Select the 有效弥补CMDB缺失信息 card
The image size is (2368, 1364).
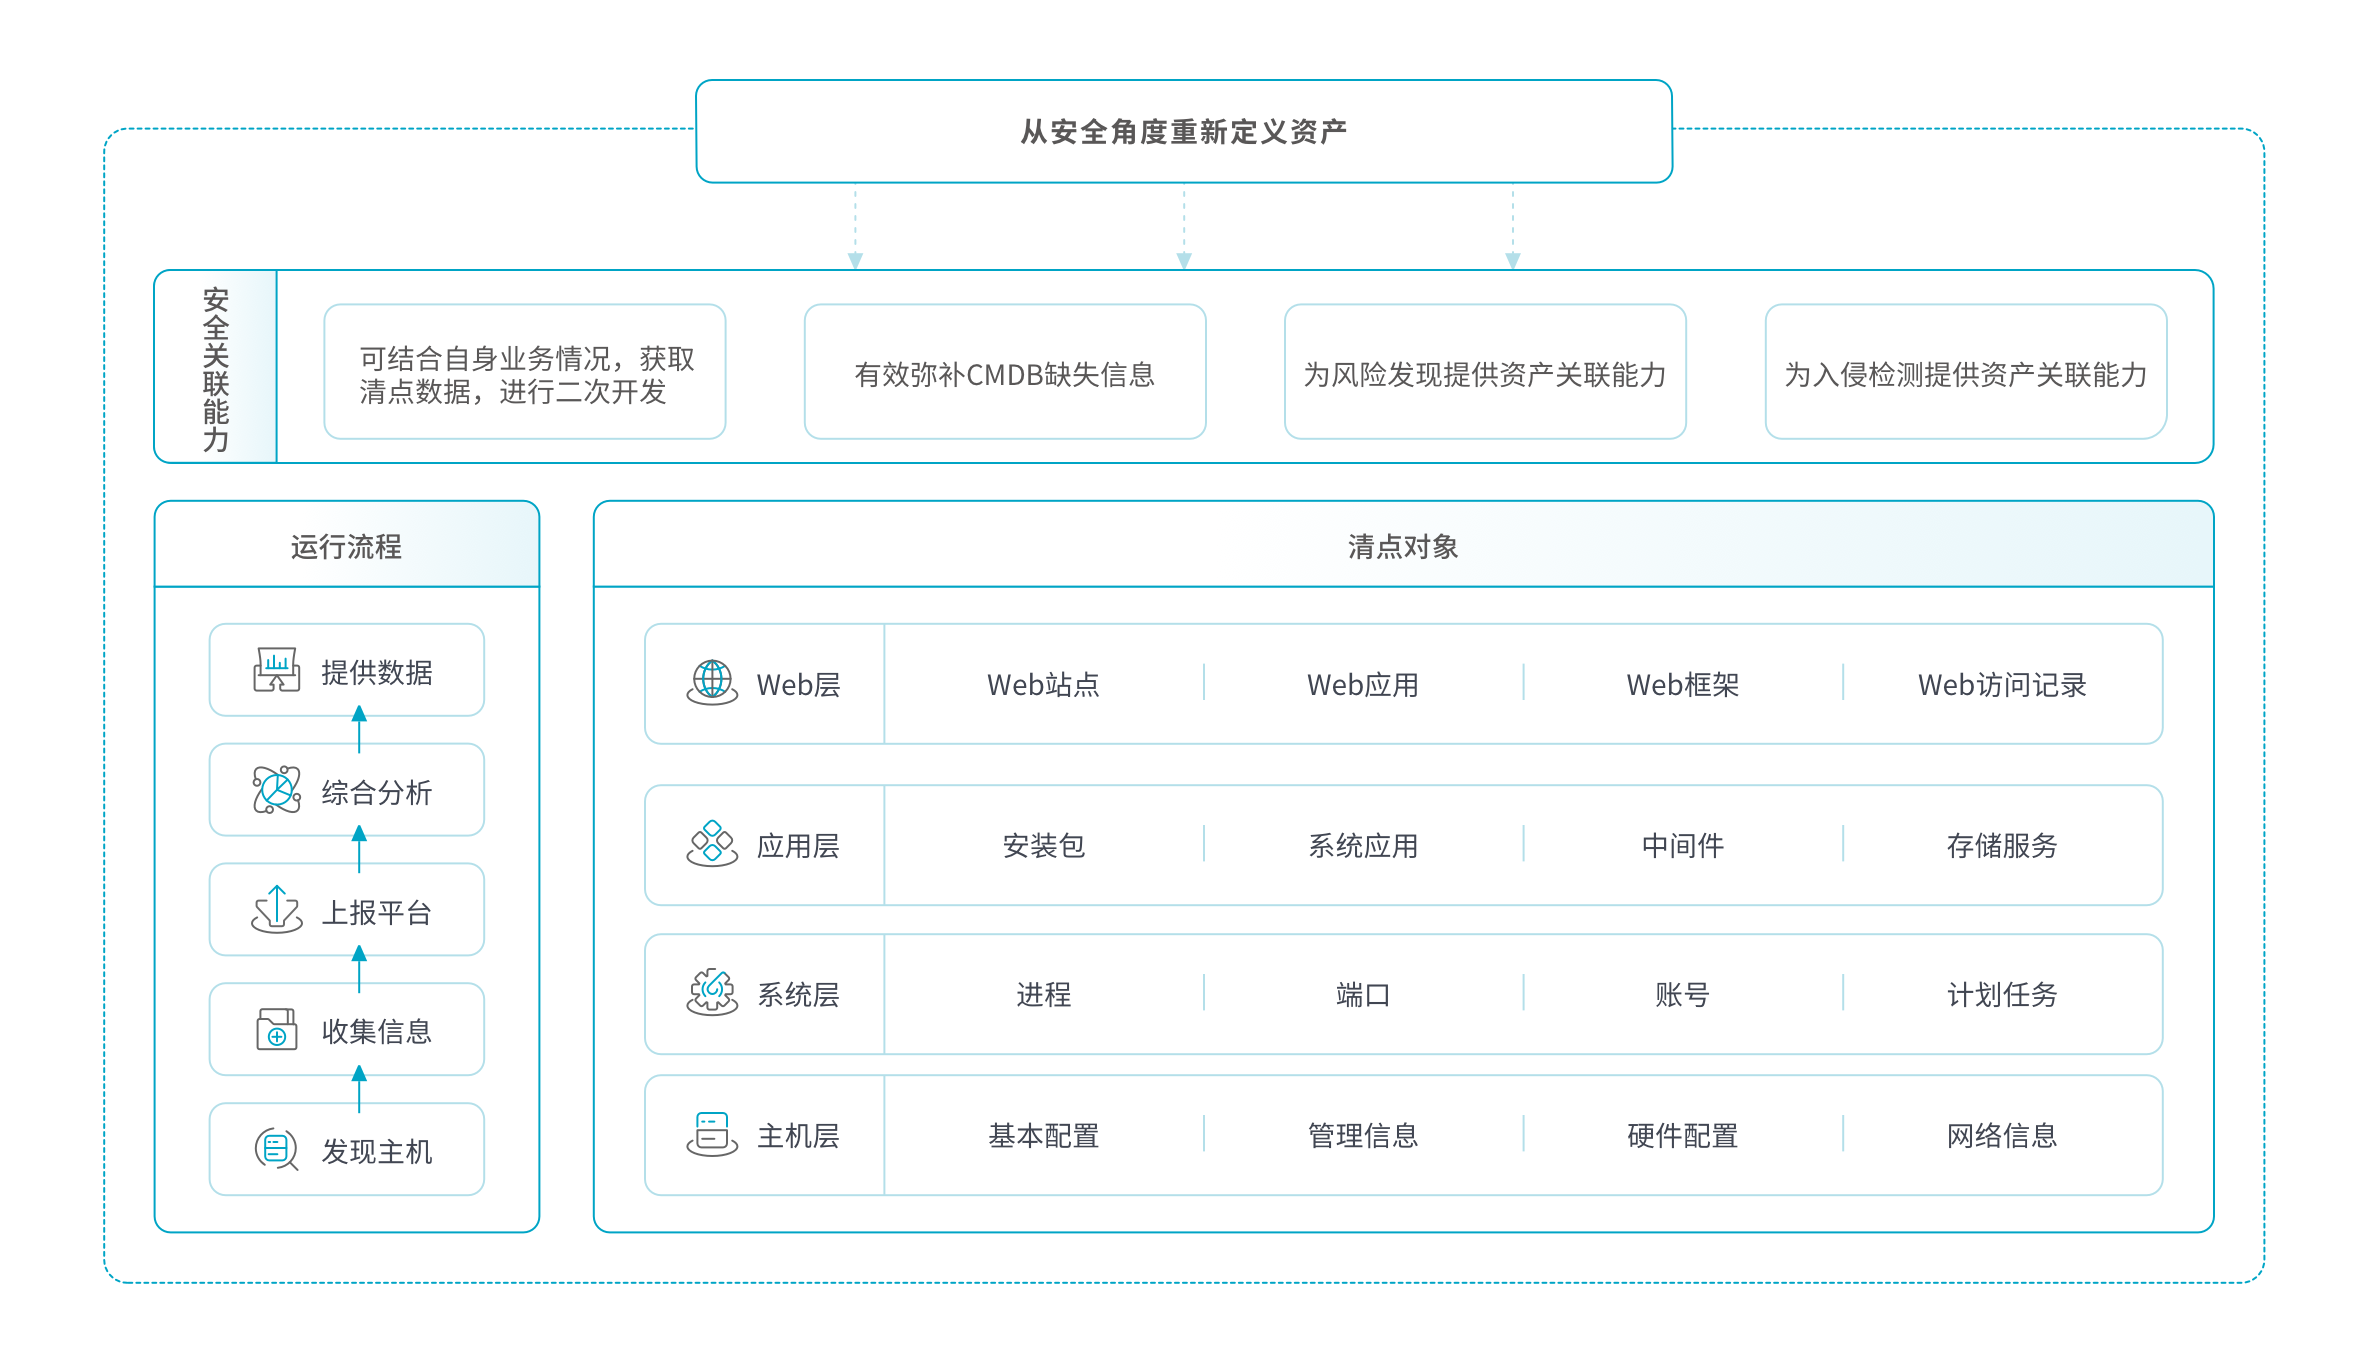[1004, 376]
